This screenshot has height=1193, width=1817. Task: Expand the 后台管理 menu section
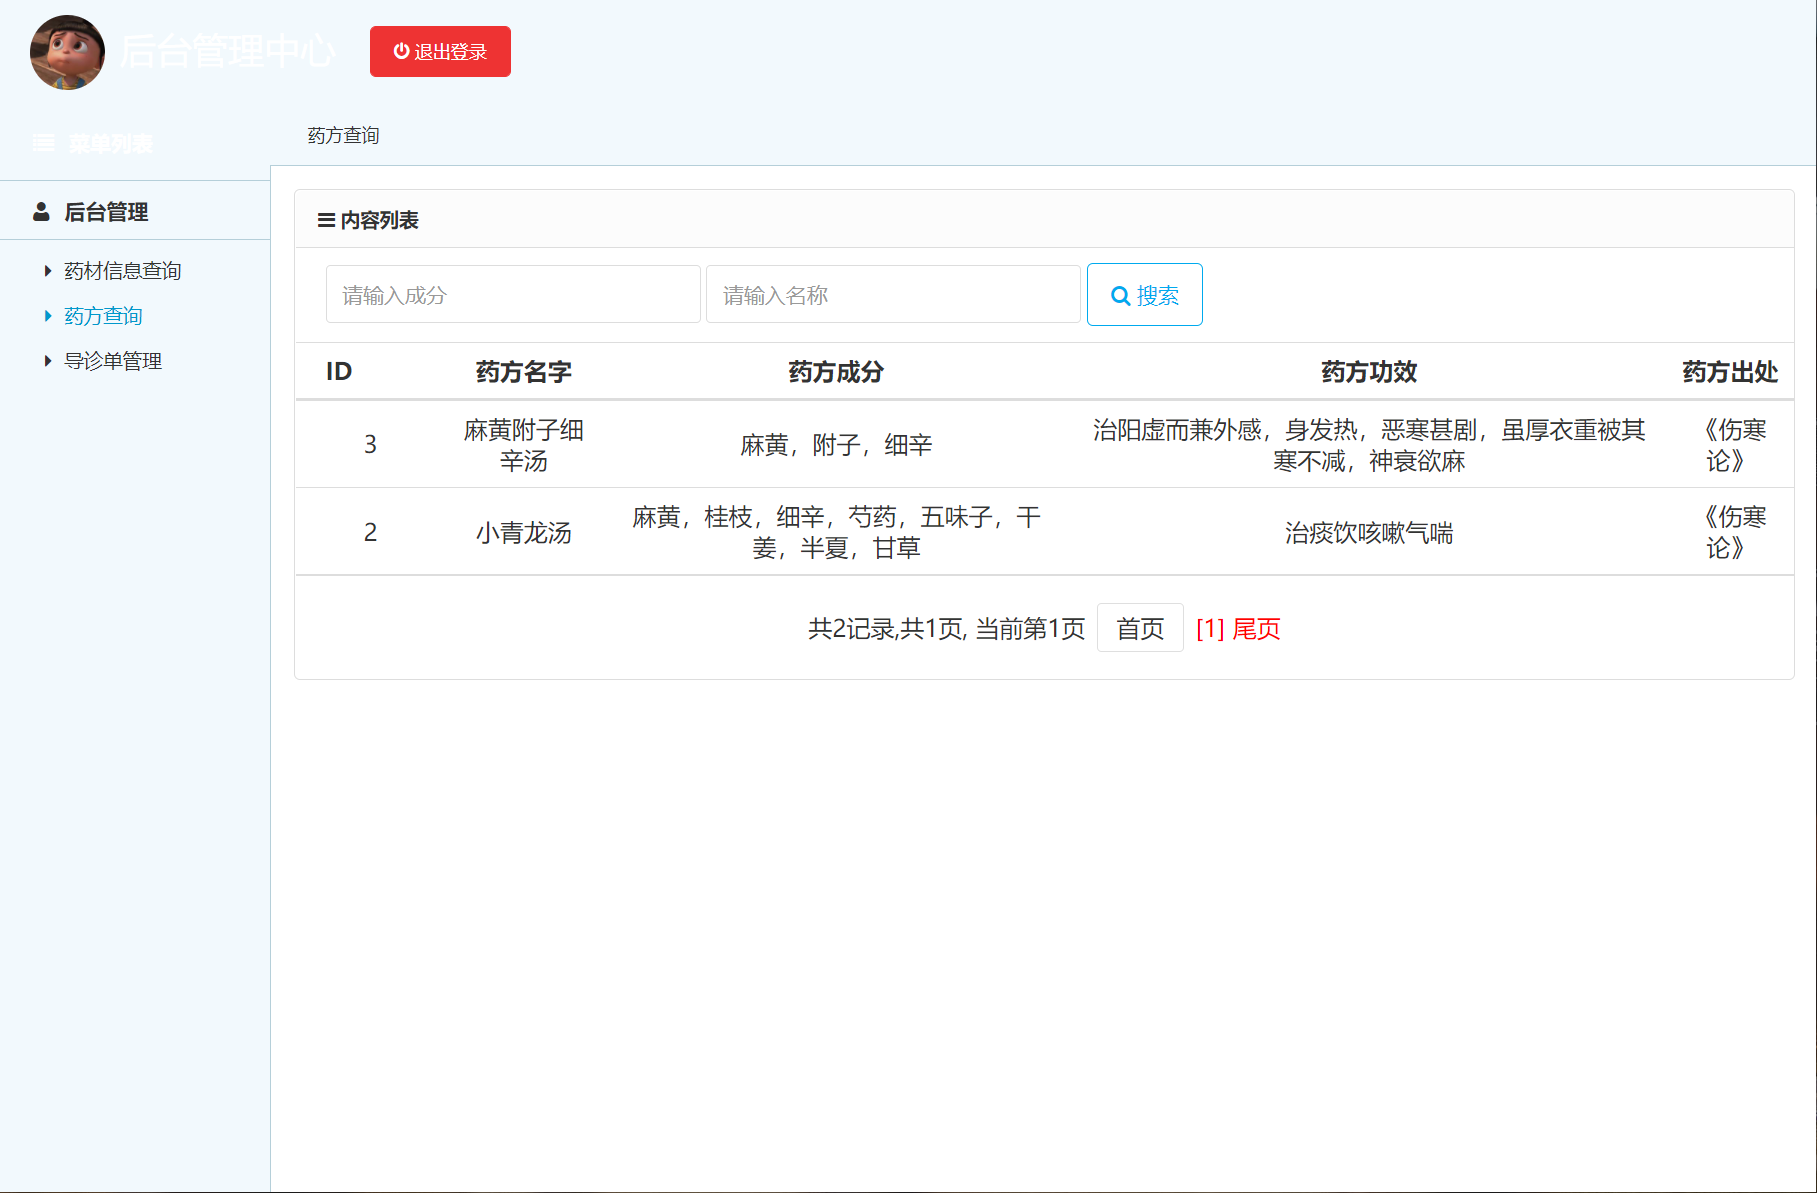click(105, 211)
